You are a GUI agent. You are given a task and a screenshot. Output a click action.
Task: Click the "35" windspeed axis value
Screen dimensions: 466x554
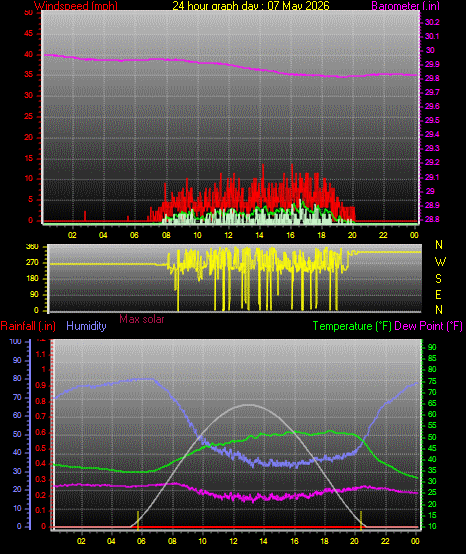pos(29,75)
